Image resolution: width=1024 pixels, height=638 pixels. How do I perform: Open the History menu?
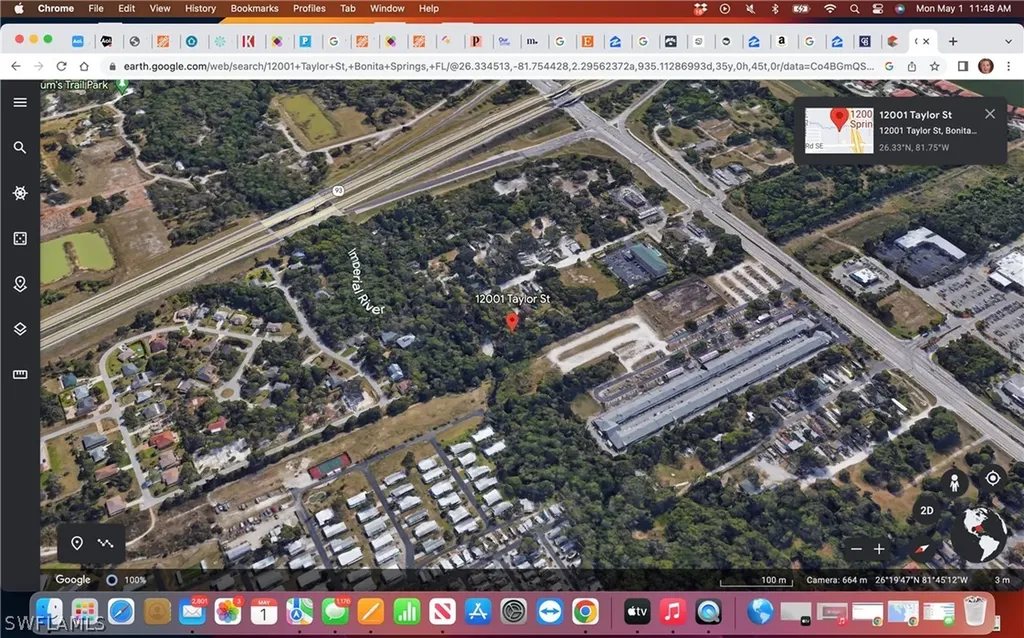(x=200, y=8)
